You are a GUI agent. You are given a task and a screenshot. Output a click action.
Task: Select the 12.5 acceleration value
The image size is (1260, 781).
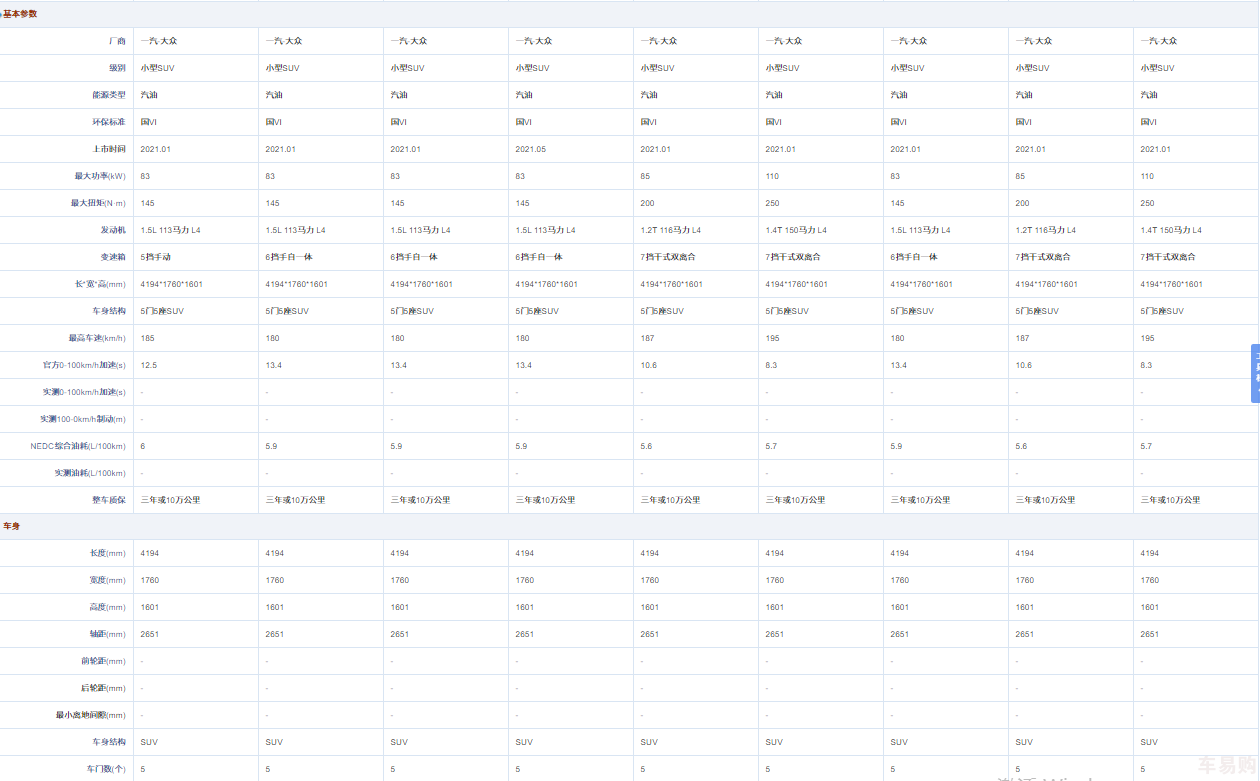tap(149, 365)
